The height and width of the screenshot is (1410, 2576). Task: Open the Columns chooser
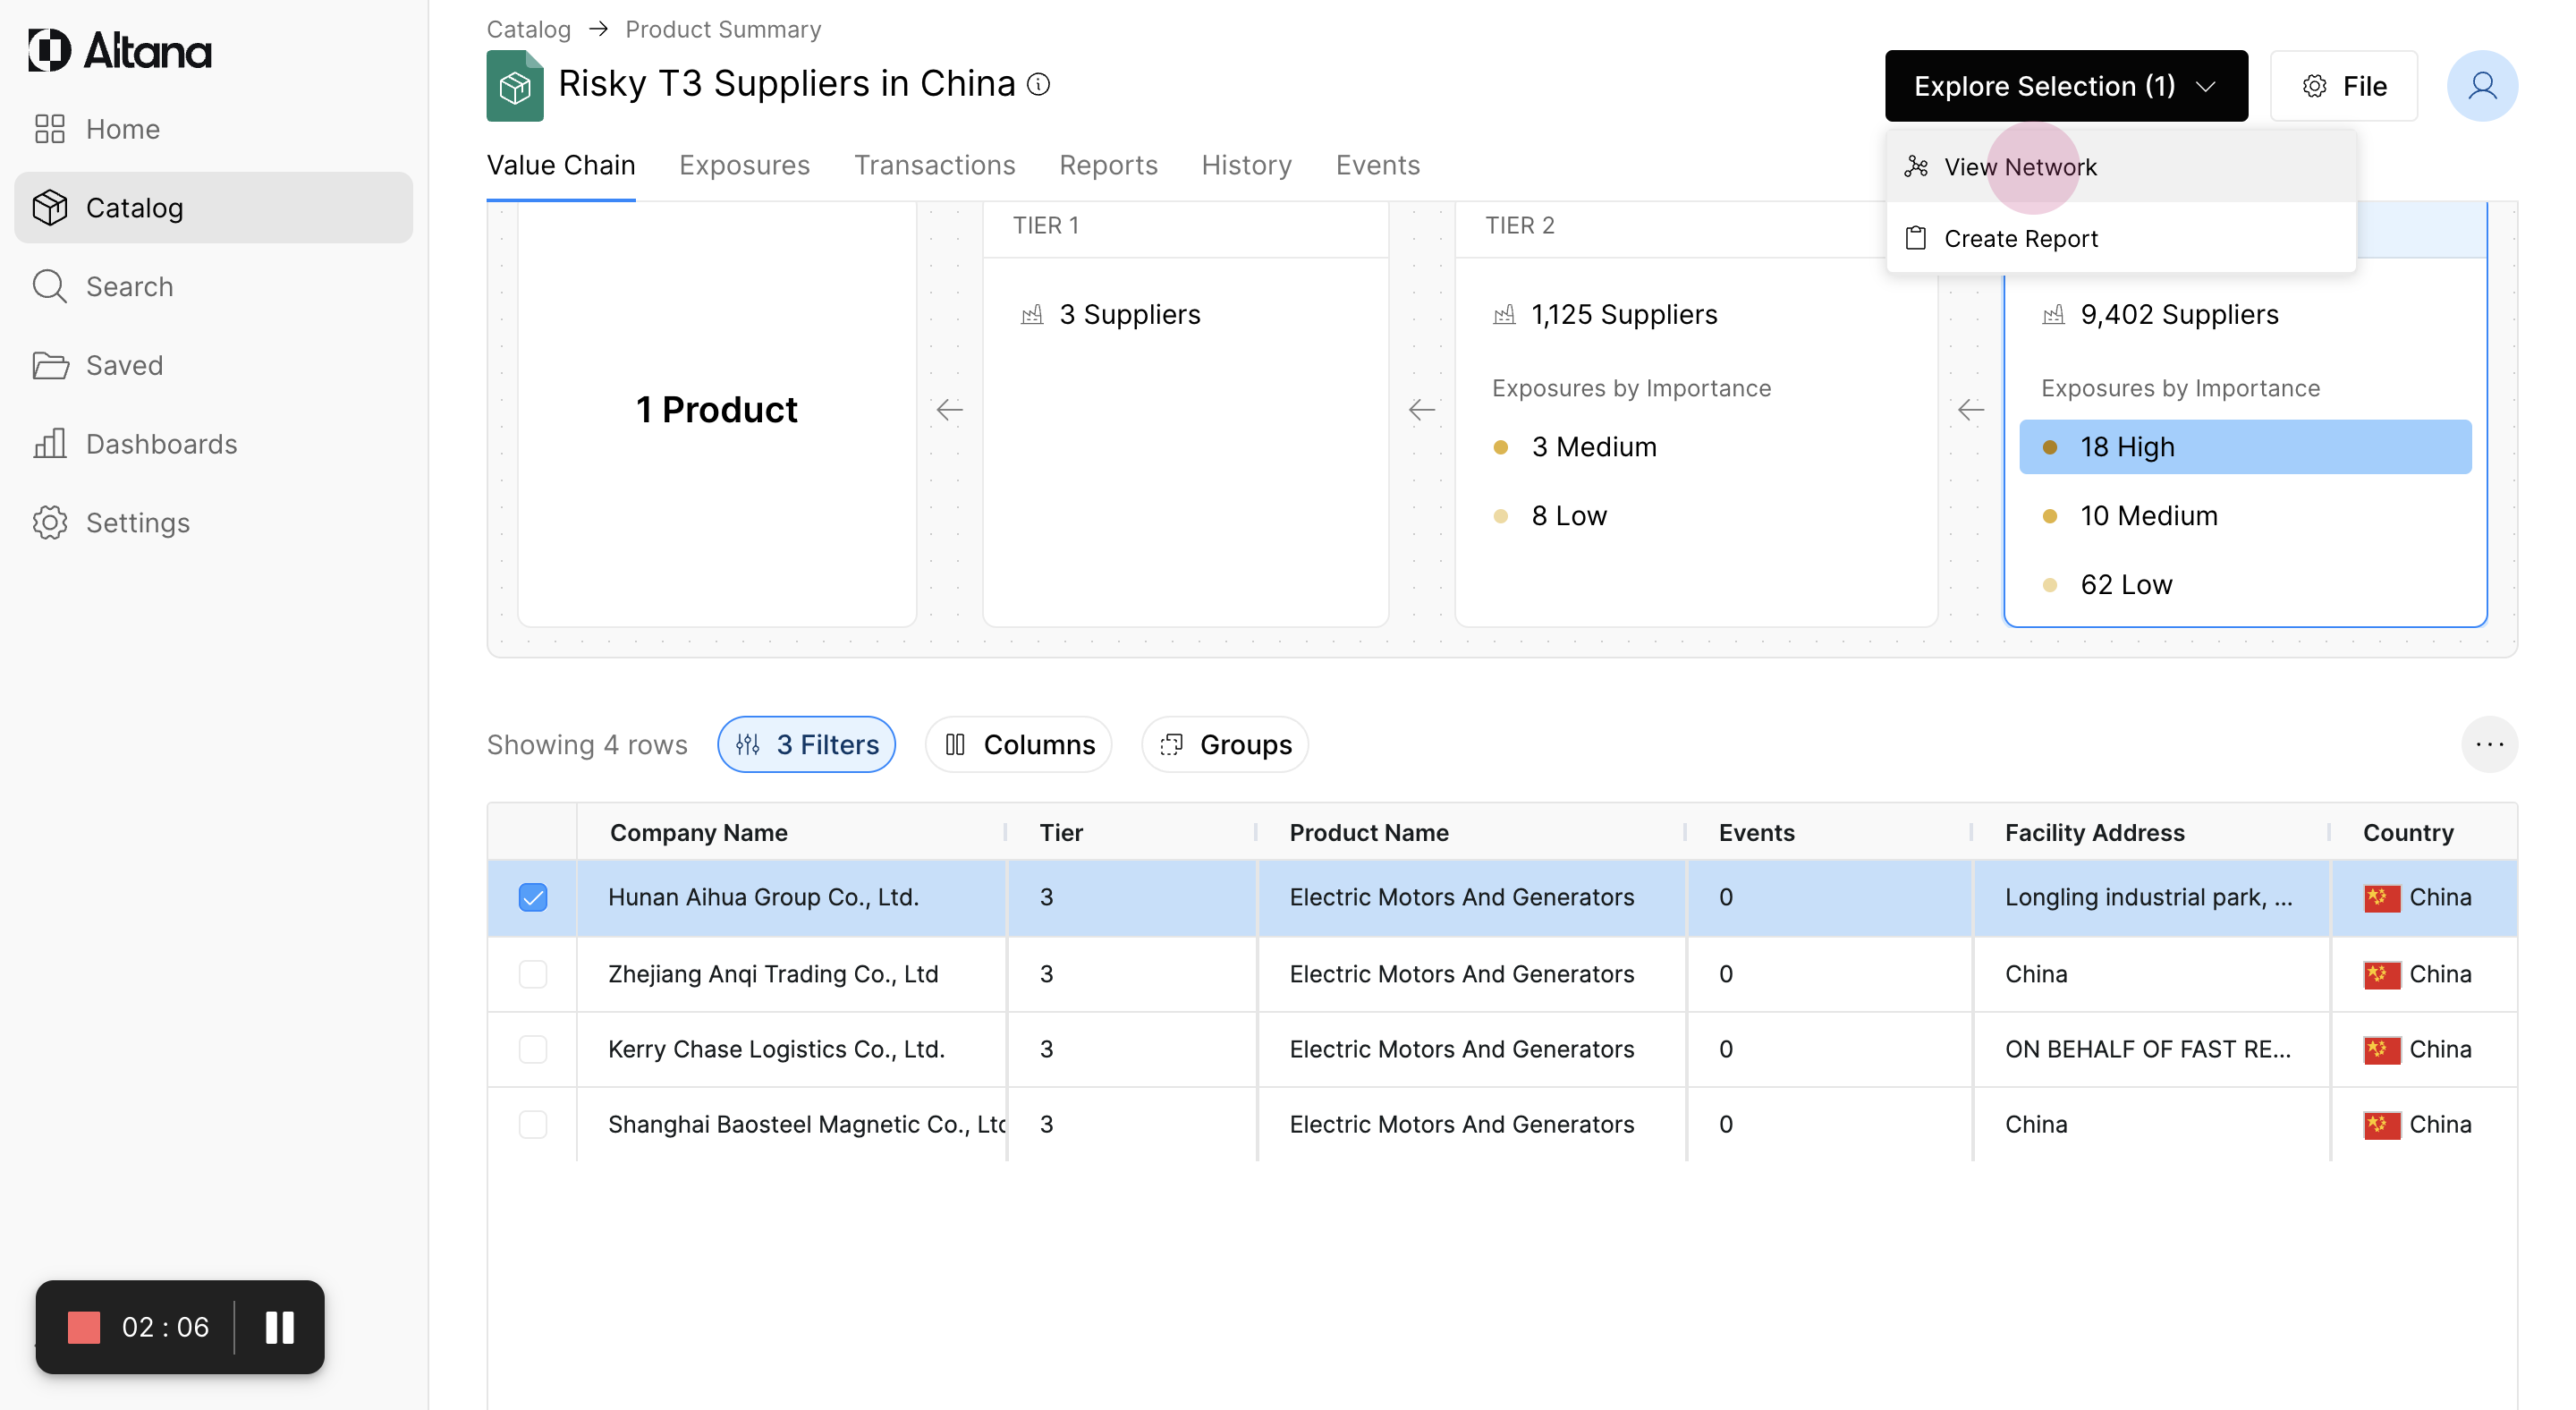pos(1018,745)
